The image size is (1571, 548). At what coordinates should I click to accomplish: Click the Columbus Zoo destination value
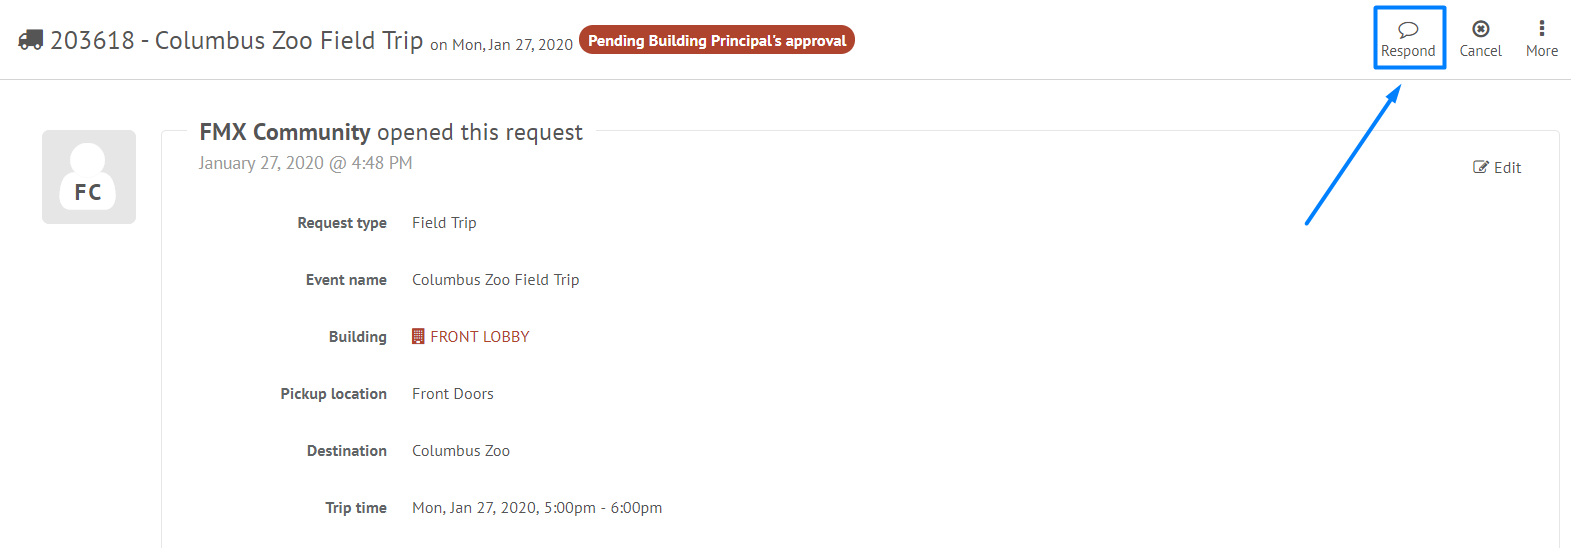461,451
